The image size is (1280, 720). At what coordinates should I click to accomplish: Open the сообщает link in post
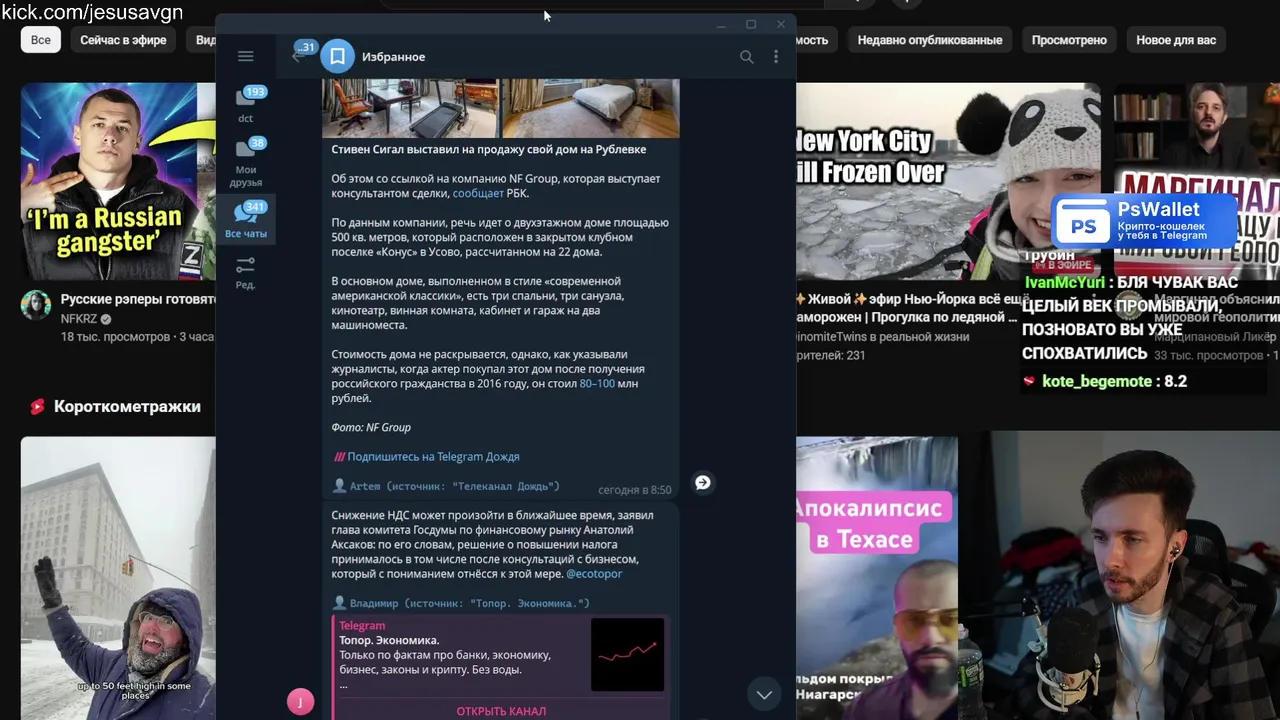coord(478,194)
